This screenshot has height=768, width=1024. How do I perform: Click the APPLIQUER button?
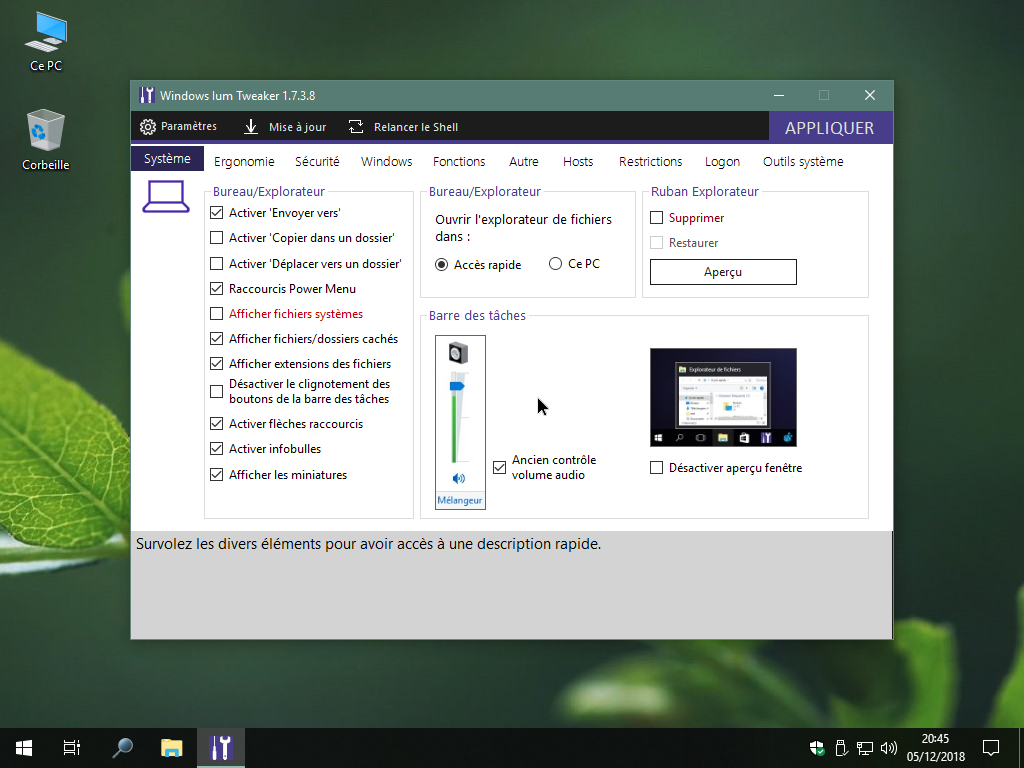(x=829, y=127)
